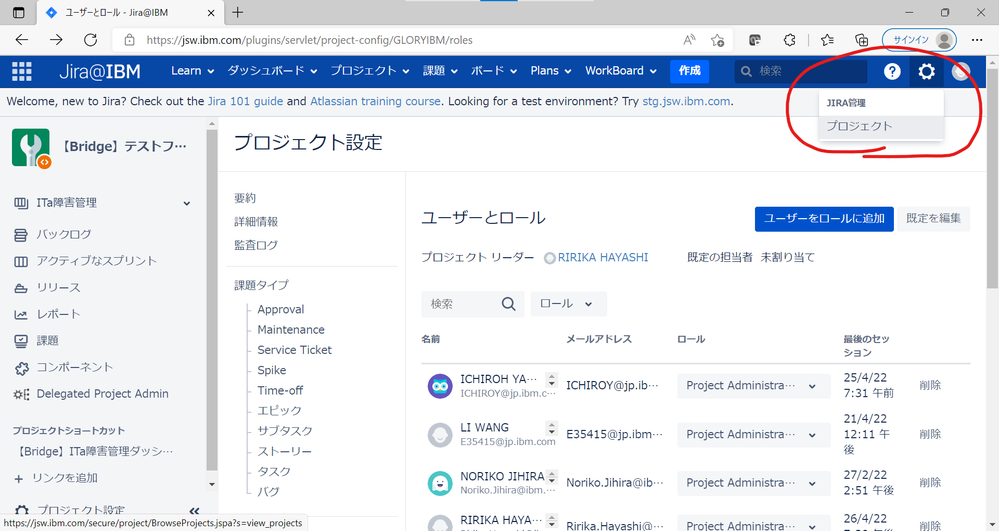Open the ボード menu
The height and width of the screenshot is (531, 999).
[494, 71]
